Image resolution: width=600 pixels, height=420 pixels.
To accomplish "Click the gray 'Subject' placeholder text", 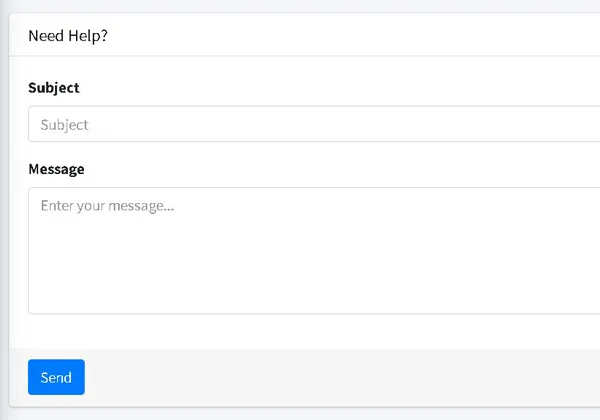I will click(64, 125).
